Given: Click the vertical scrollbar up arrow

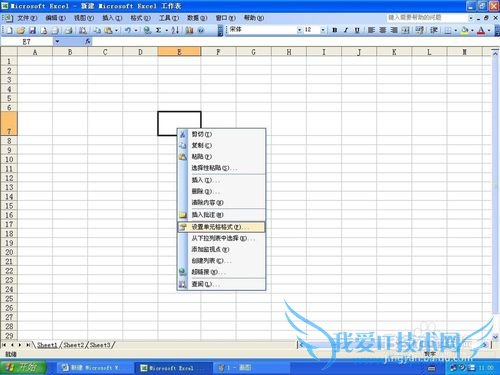Looking at the screenshot, I should coord(495,53).
